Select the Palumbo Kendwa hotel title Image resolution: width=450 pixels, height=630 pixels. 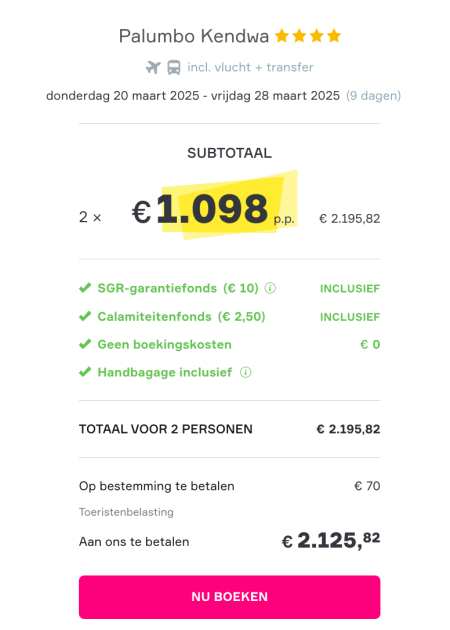194,36
